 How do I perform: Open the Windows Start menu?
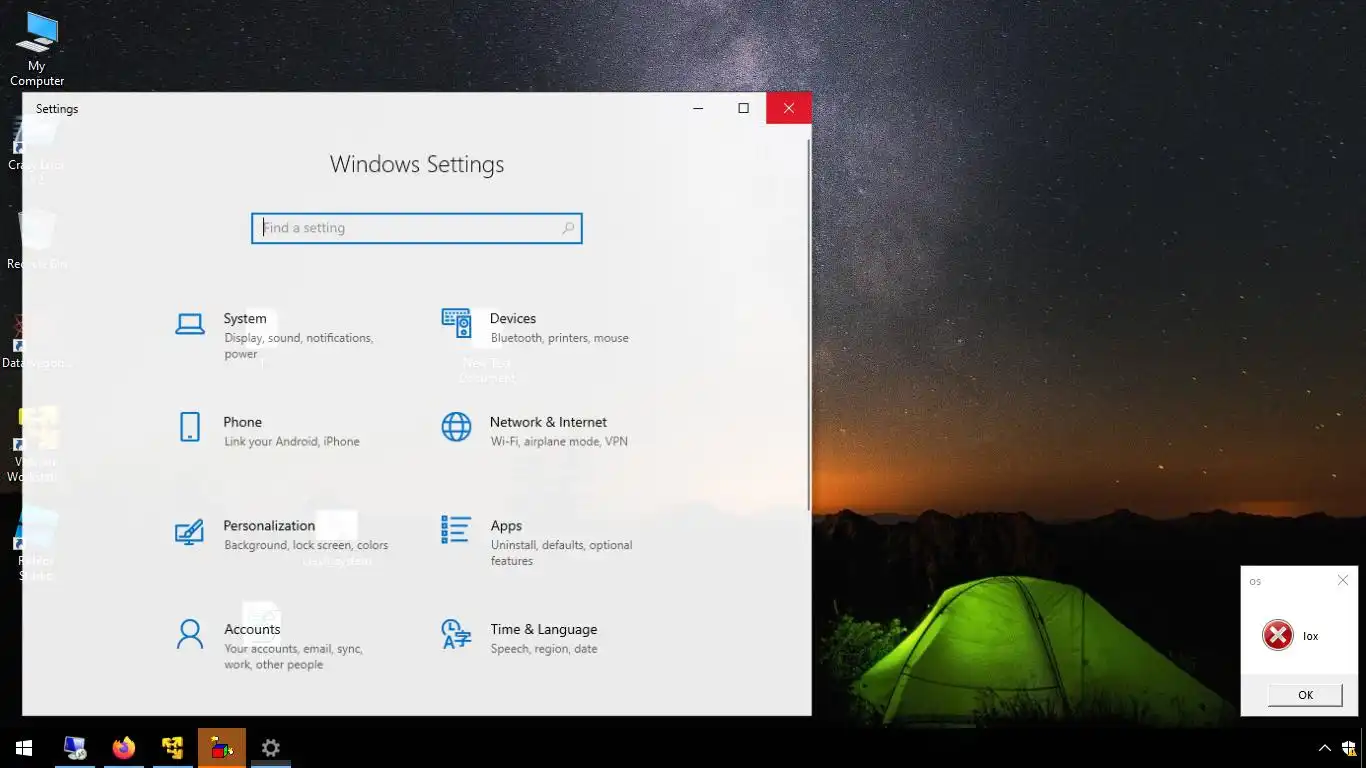pyautogui.click(x=24, y=748)
